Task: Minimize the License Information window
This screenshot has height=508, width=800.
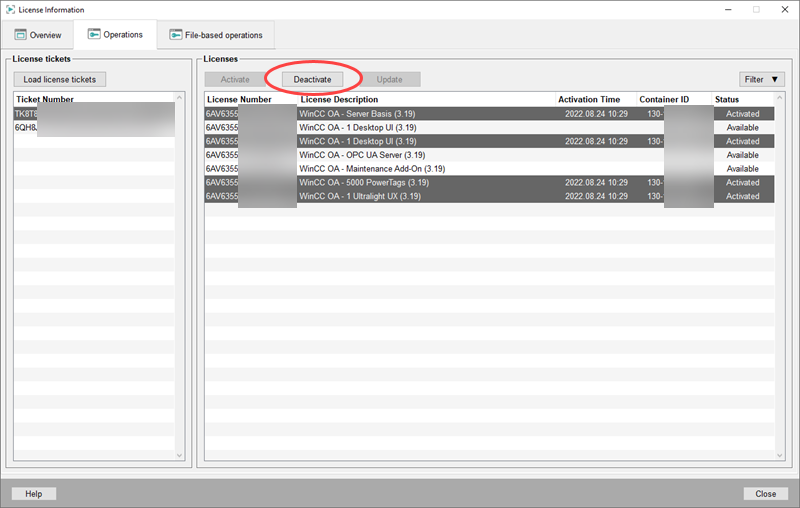Action: (728, 9)
